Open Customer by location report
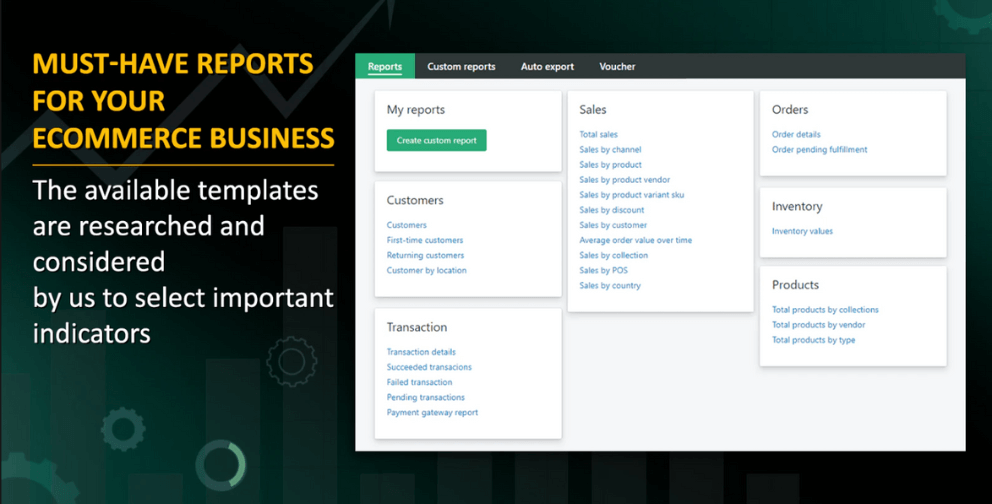Image resolution: width=992 pixels, height=504 pixels. click(427, 271)
